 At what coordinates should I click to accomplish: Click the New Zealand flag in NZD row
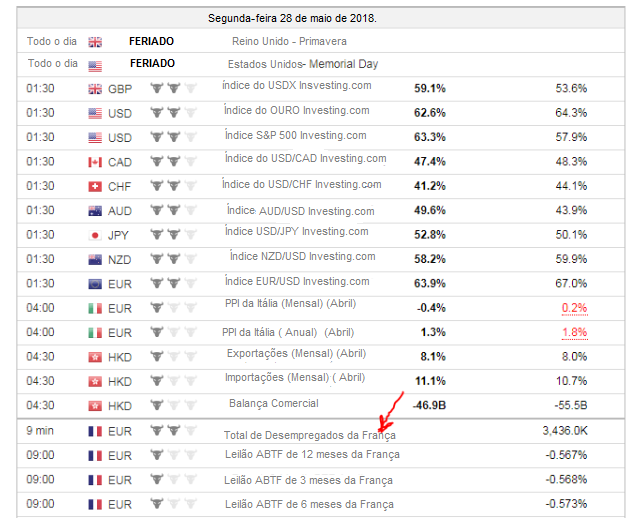coord(95,259)
